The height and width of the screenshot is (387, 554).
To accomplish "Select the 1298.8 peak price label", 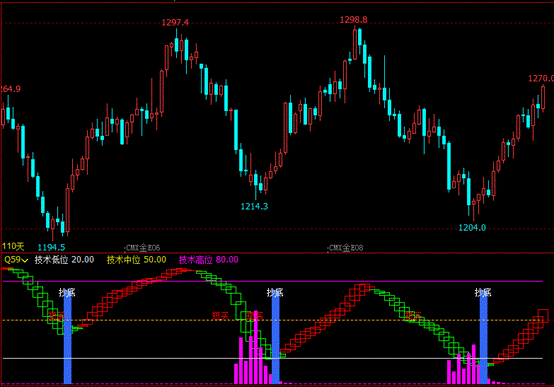I will [353, 20].
